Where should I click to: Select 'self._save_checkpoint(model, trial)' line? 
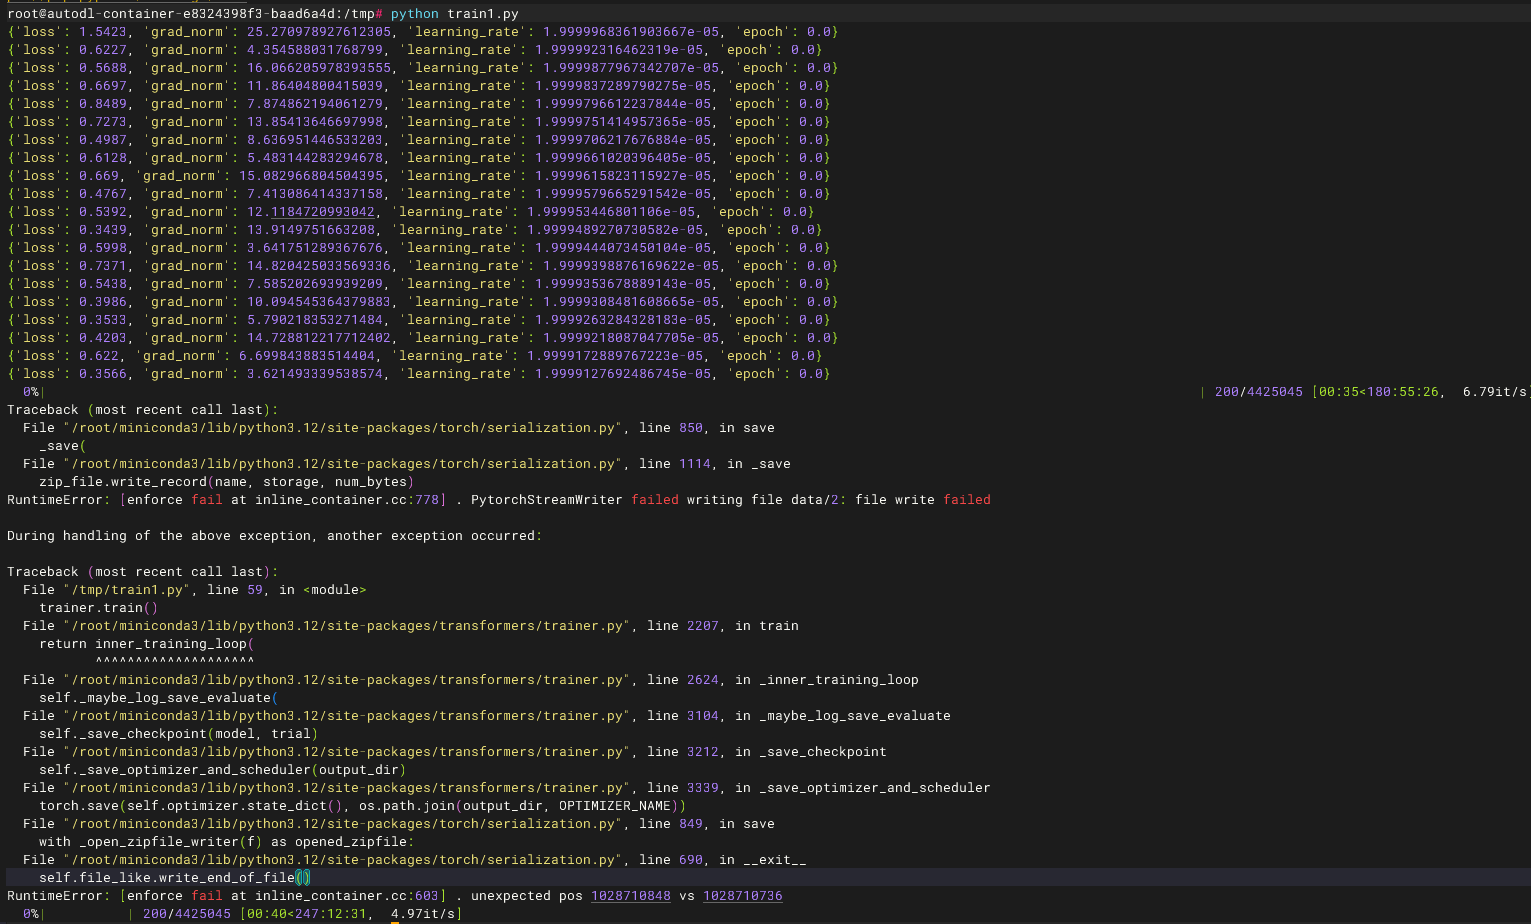179,734
